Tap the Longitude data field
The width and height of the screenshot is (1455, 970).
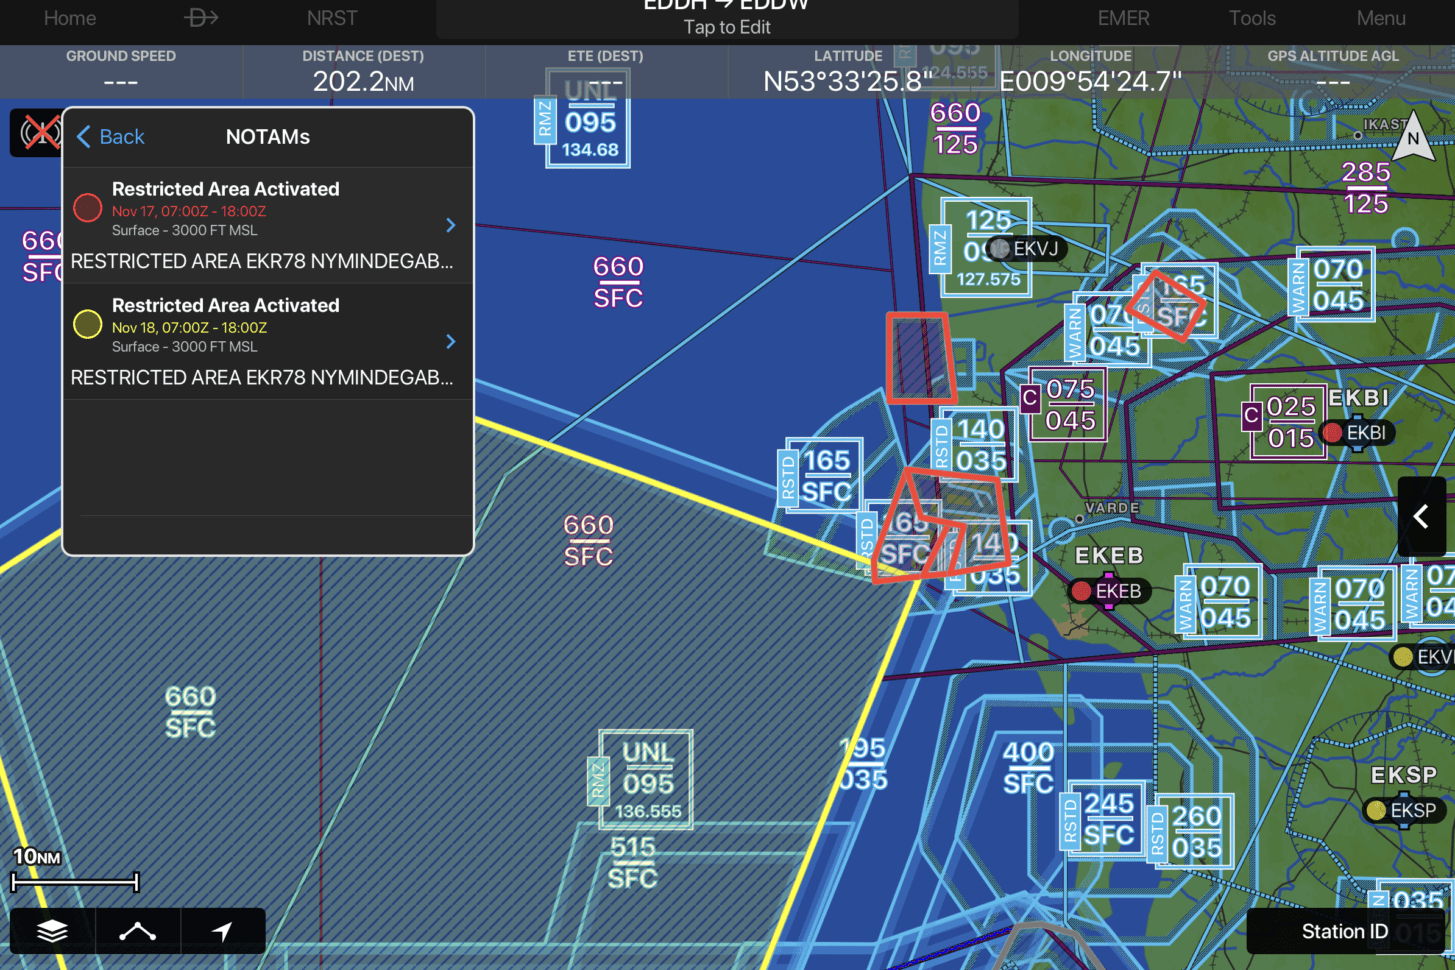click(x=1091, y=72)
